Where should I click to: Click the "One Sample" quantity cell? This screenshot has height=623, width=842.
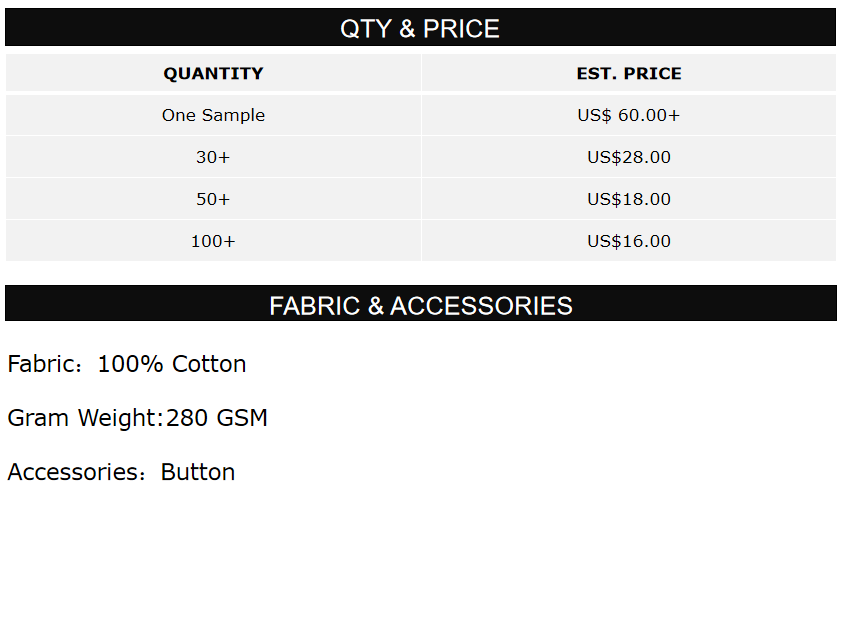pyautogui.click(x=213, y=115)
